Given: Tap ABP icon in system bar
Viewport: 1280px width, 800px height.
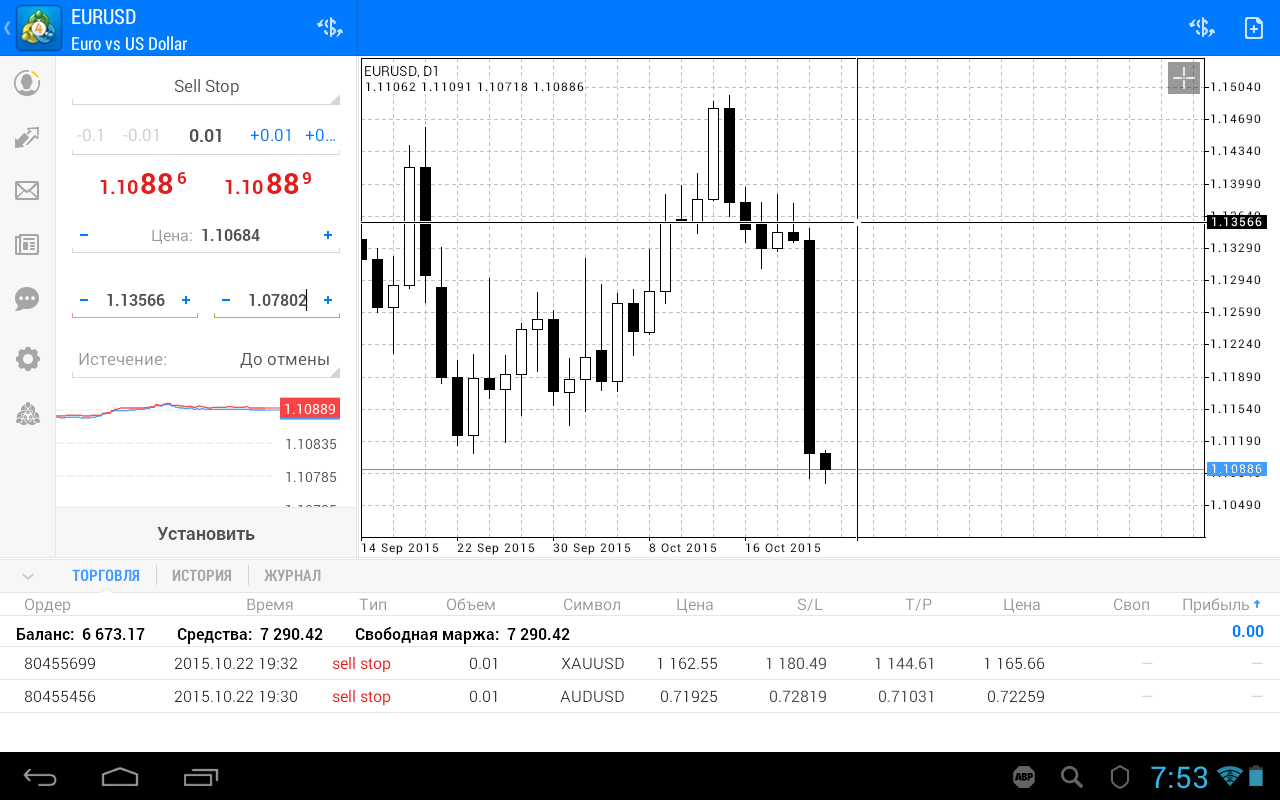Looking at the screenshot, I should coord(1024,776).
